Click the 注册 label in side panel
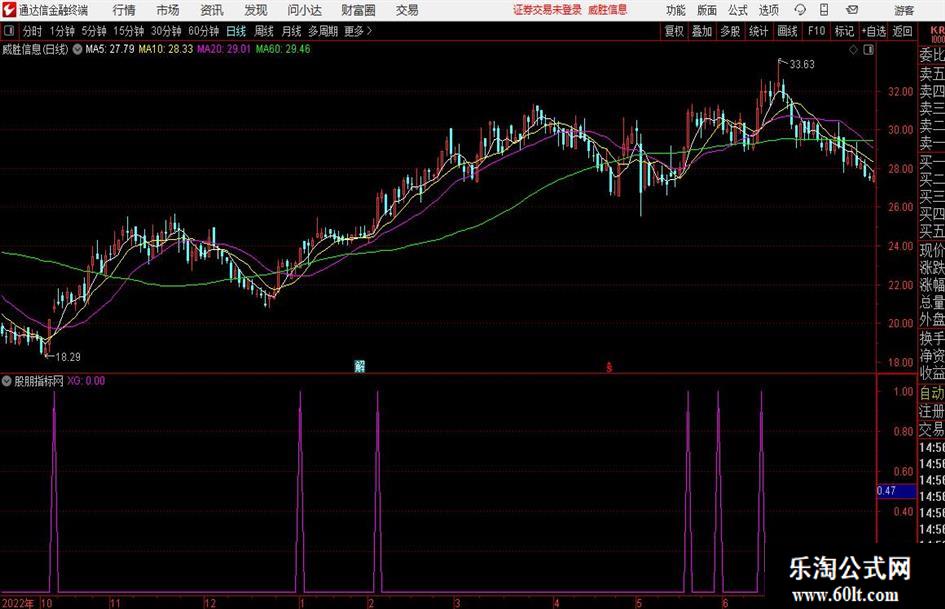The width and height of the screenshot is (945, 609). 932,411
